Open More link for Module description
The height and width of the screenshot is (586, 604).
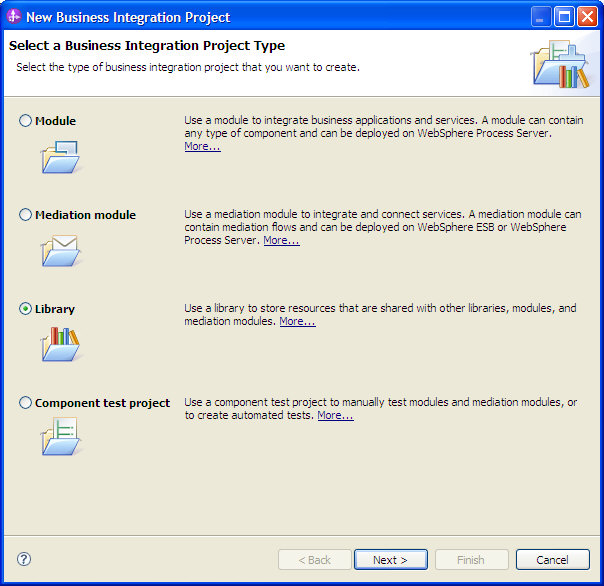point(202,146)
